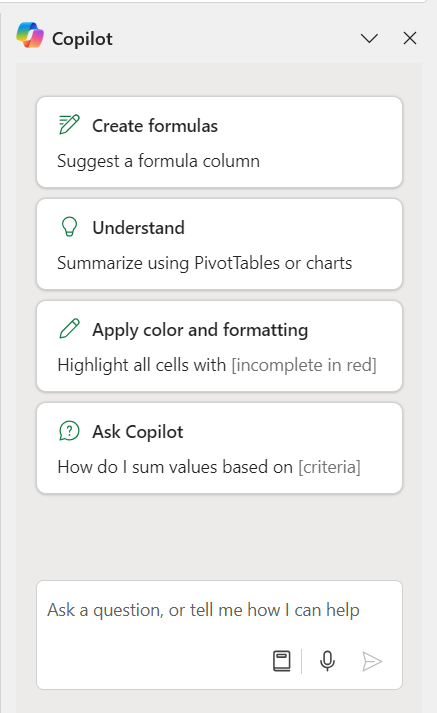This screenshot has width=437, height=713.
Task: Activate the microphone dictation icon
Action: [327, 661]
